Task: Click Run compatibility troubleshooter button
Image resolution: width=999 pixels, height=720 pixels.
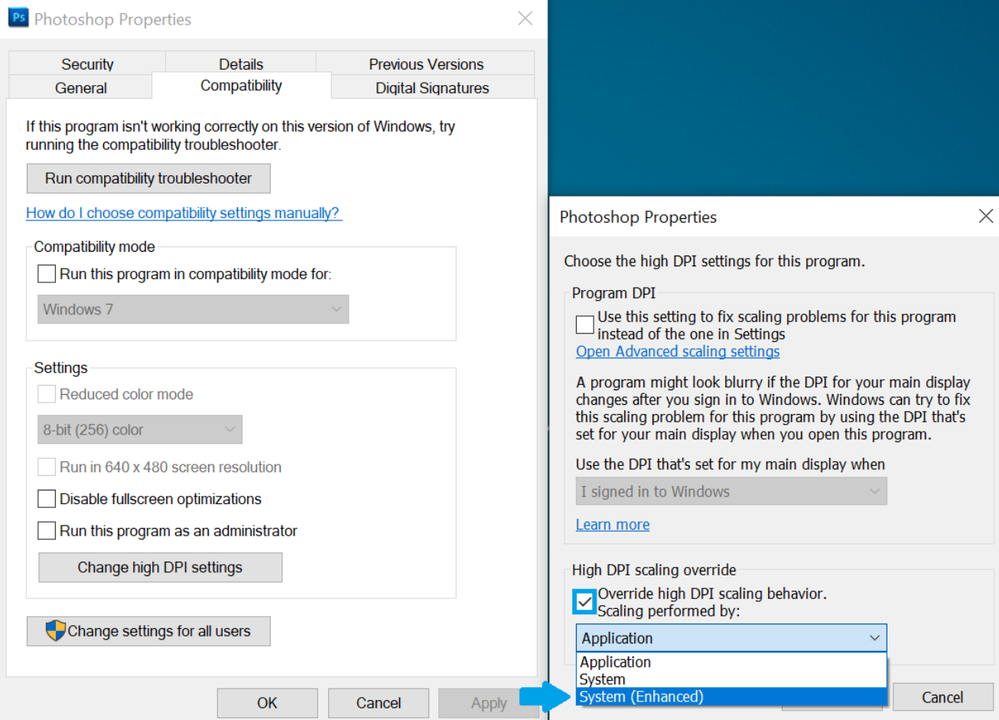Action: (x=148, y=178)
